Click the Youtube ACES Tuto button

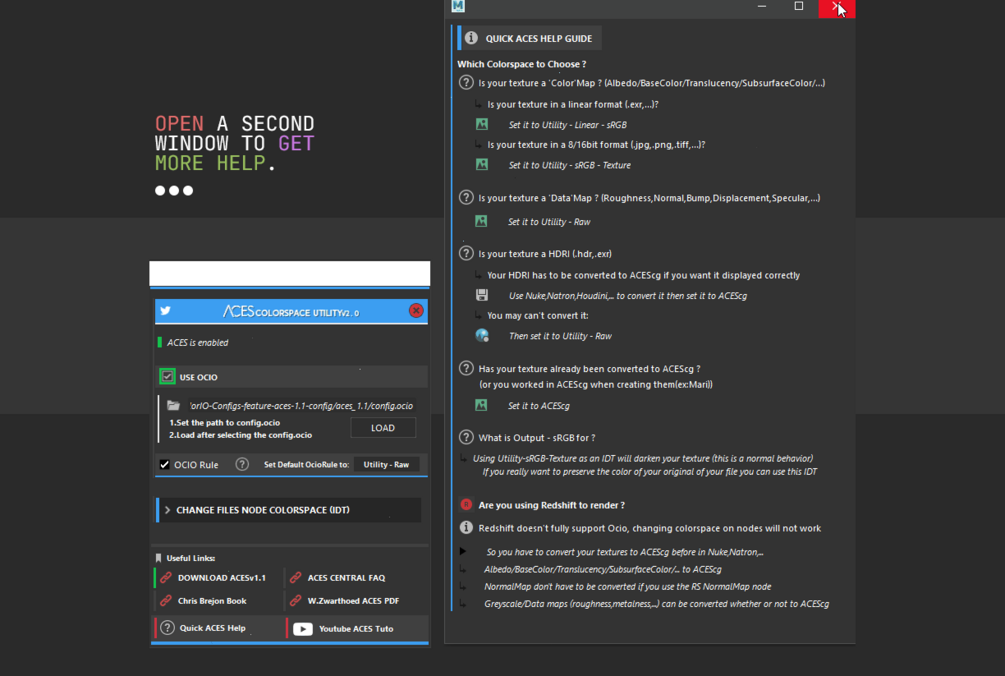(x=356, y=629)
